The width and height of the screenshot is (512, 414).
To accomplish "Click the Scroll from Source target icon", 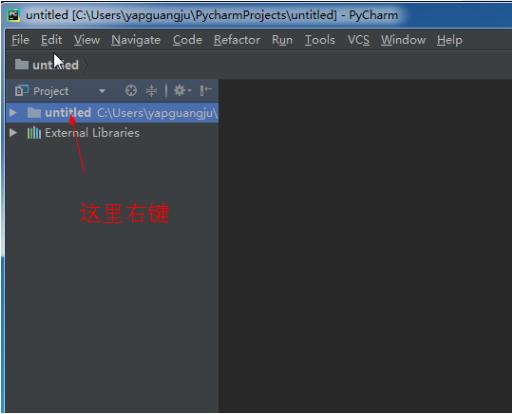I will [x=131, y=90].
